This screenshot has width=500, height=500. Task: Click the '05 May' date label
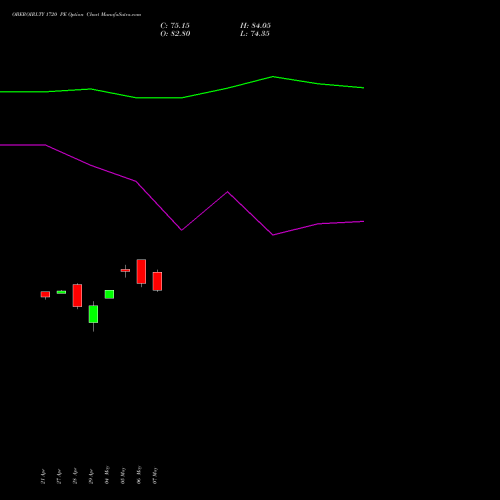coord(123,476)
